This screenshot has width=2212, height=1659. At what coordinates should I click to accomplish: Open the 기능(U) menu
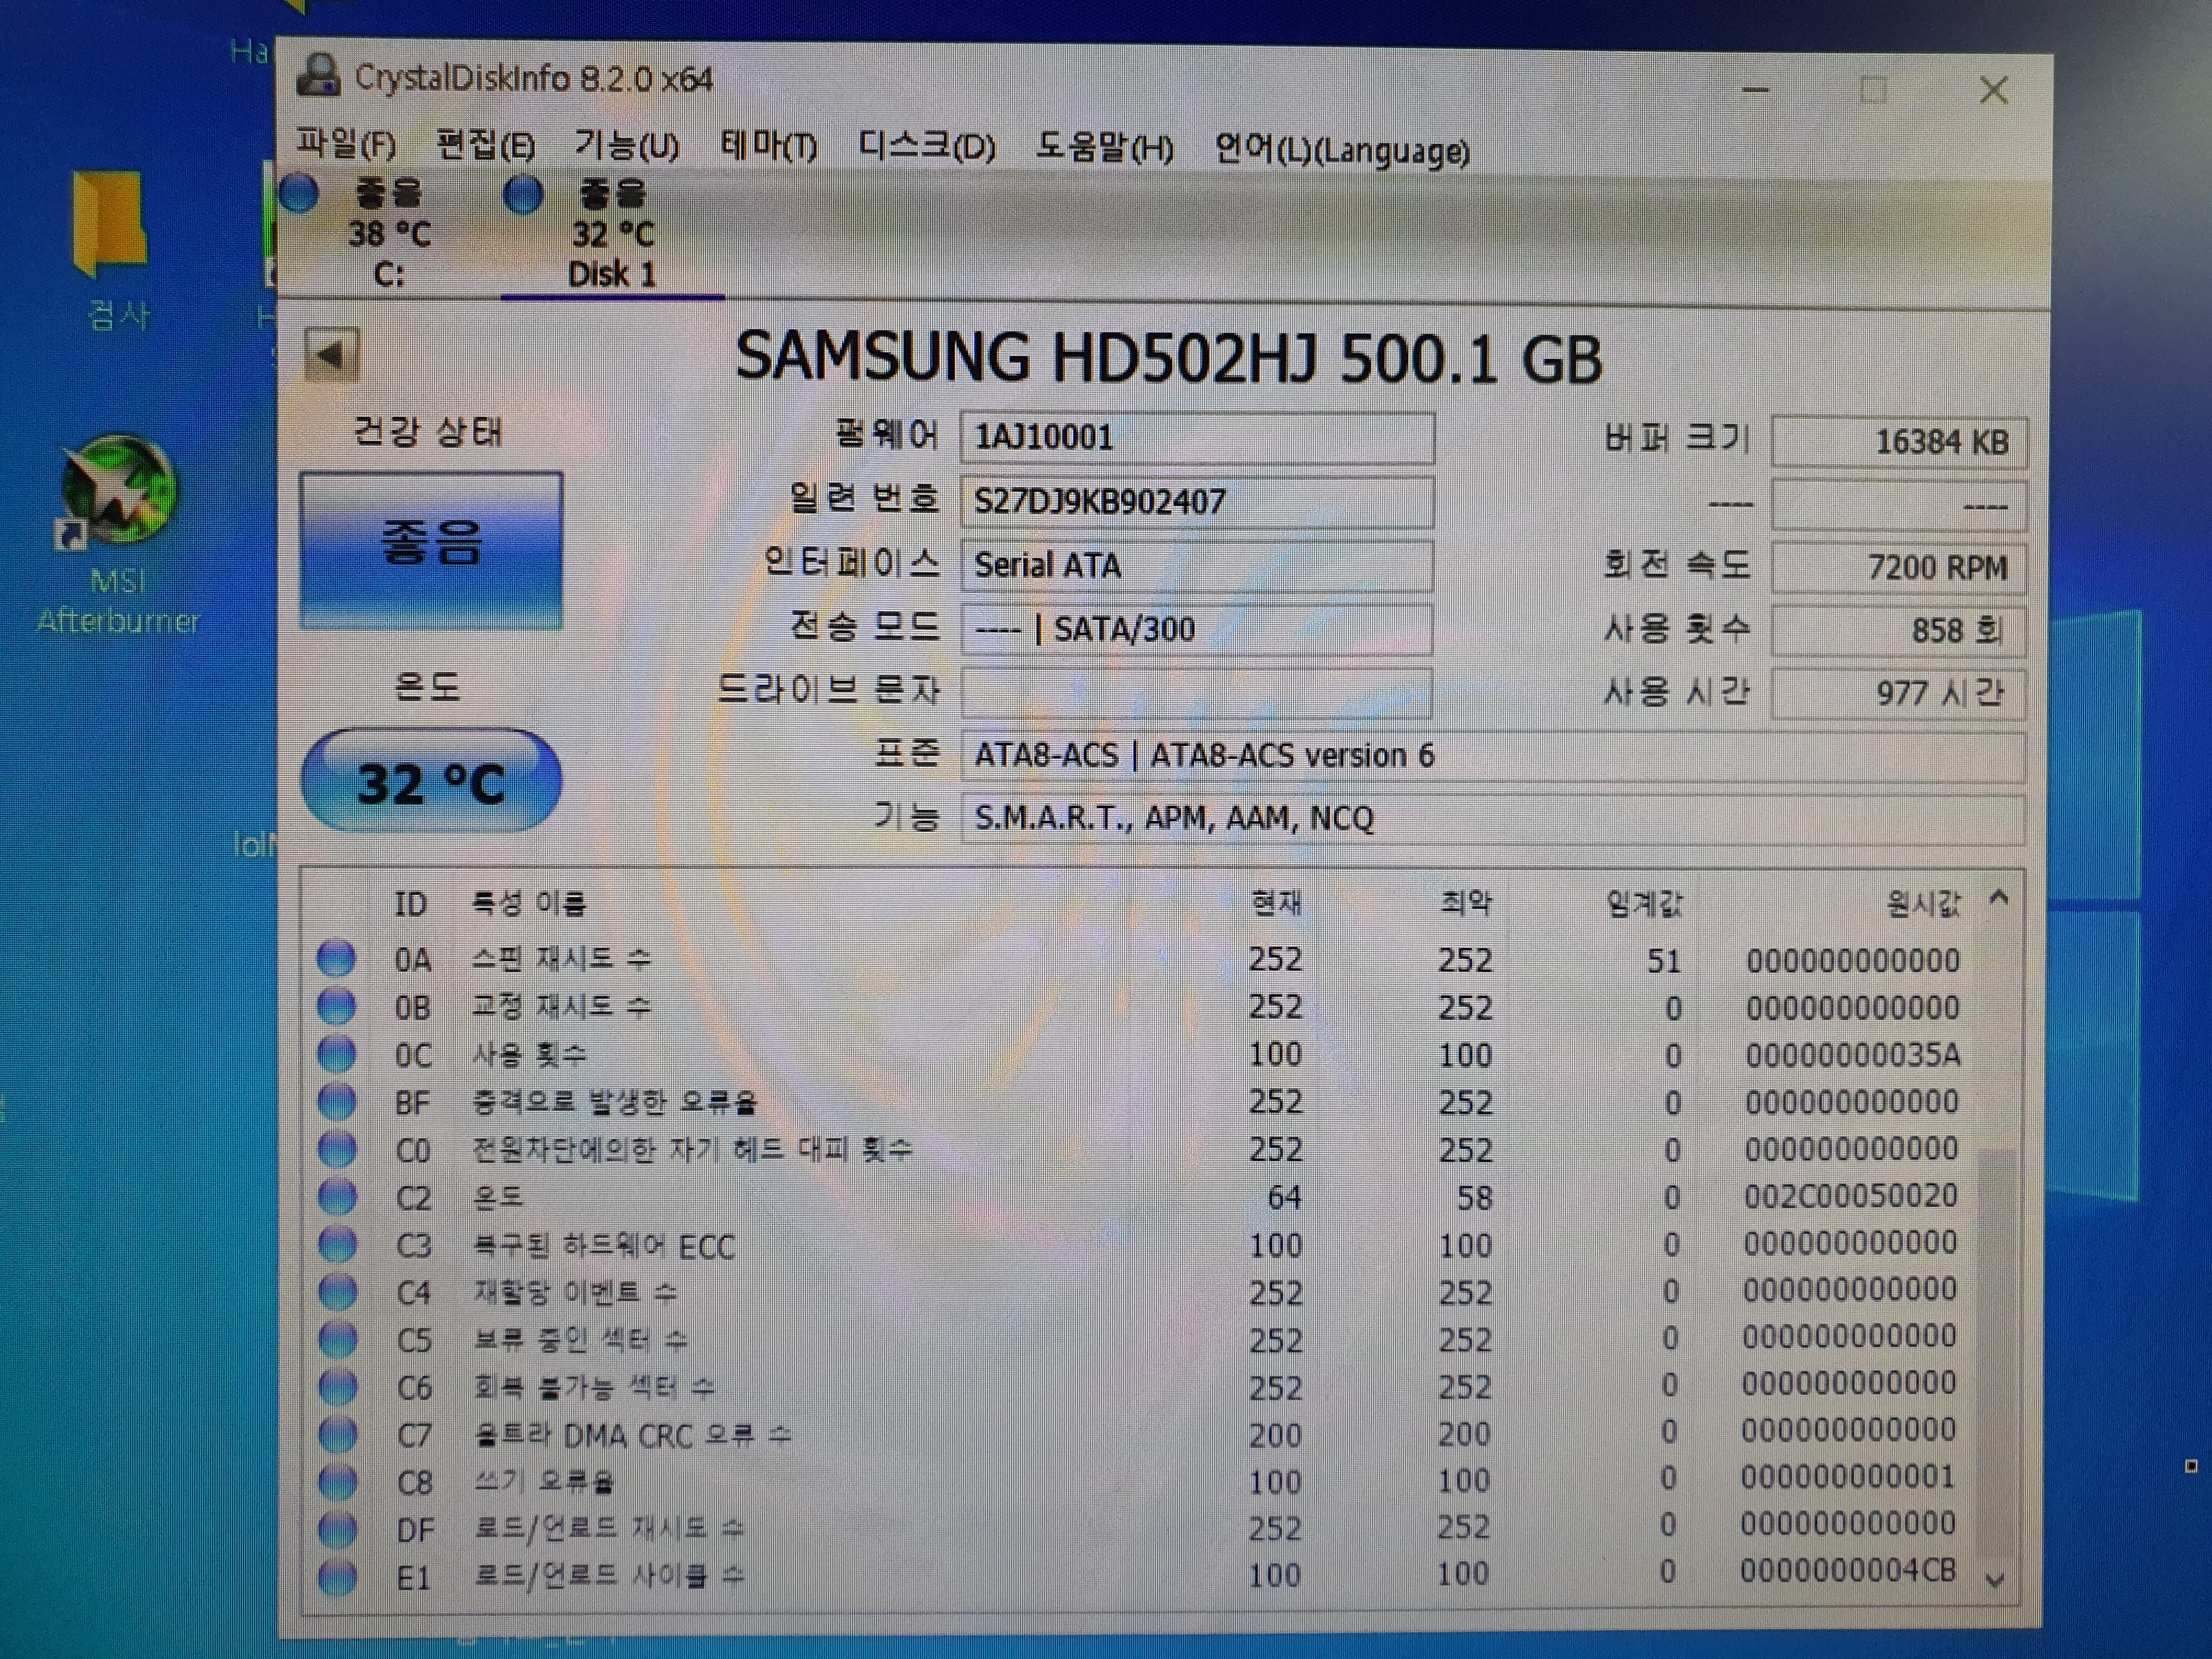[627, 146]
